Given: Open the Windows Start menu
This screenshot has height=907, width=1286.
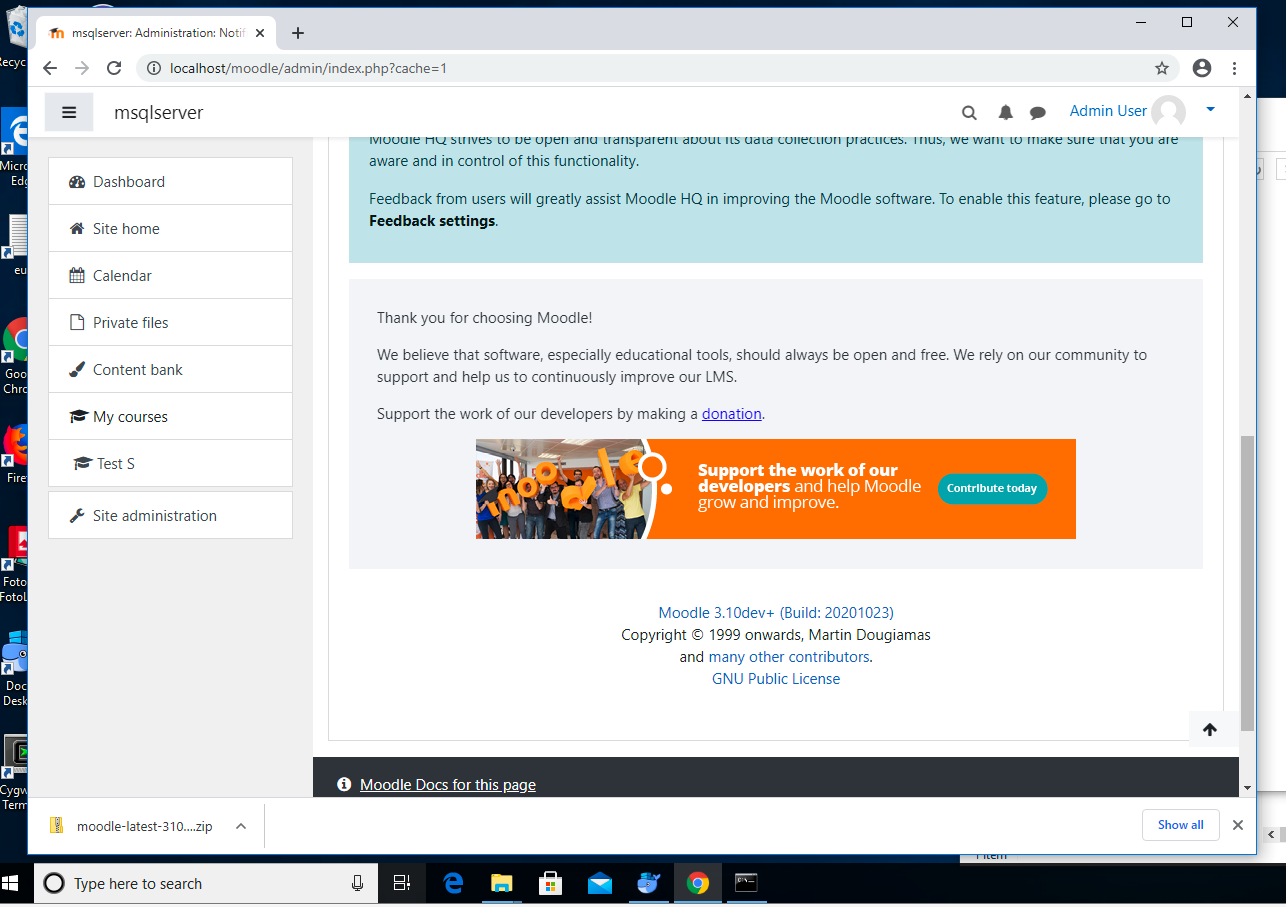Looking at the screenshot, I should point(12,883).
